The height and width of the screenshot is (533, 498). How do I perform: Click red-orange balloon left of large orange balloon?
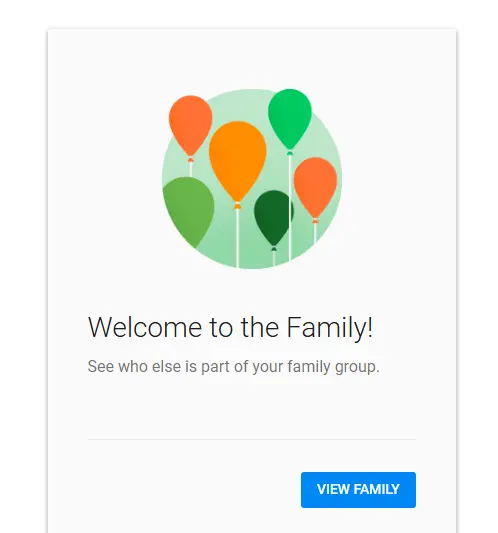[x=190, y=126]
